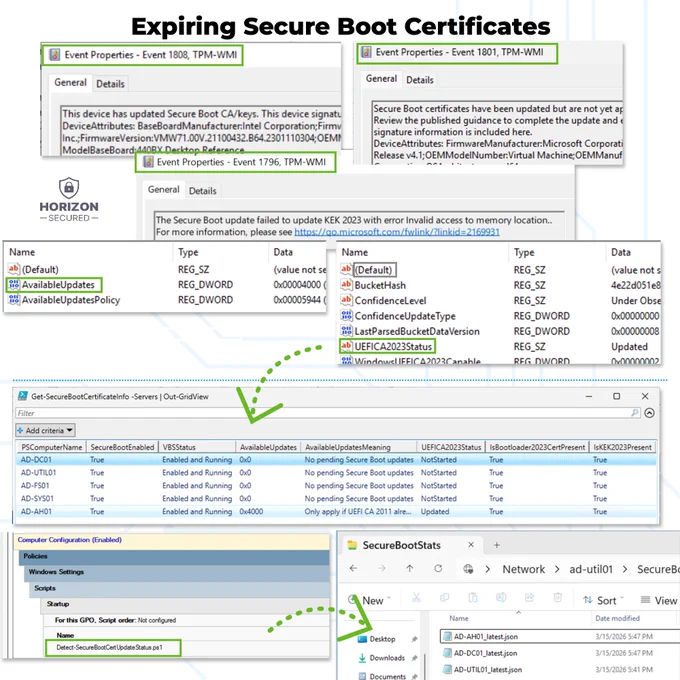Click ad-util01 in the Explorer address bar
This screenshot has width=680, height=680.
(591, 569)
